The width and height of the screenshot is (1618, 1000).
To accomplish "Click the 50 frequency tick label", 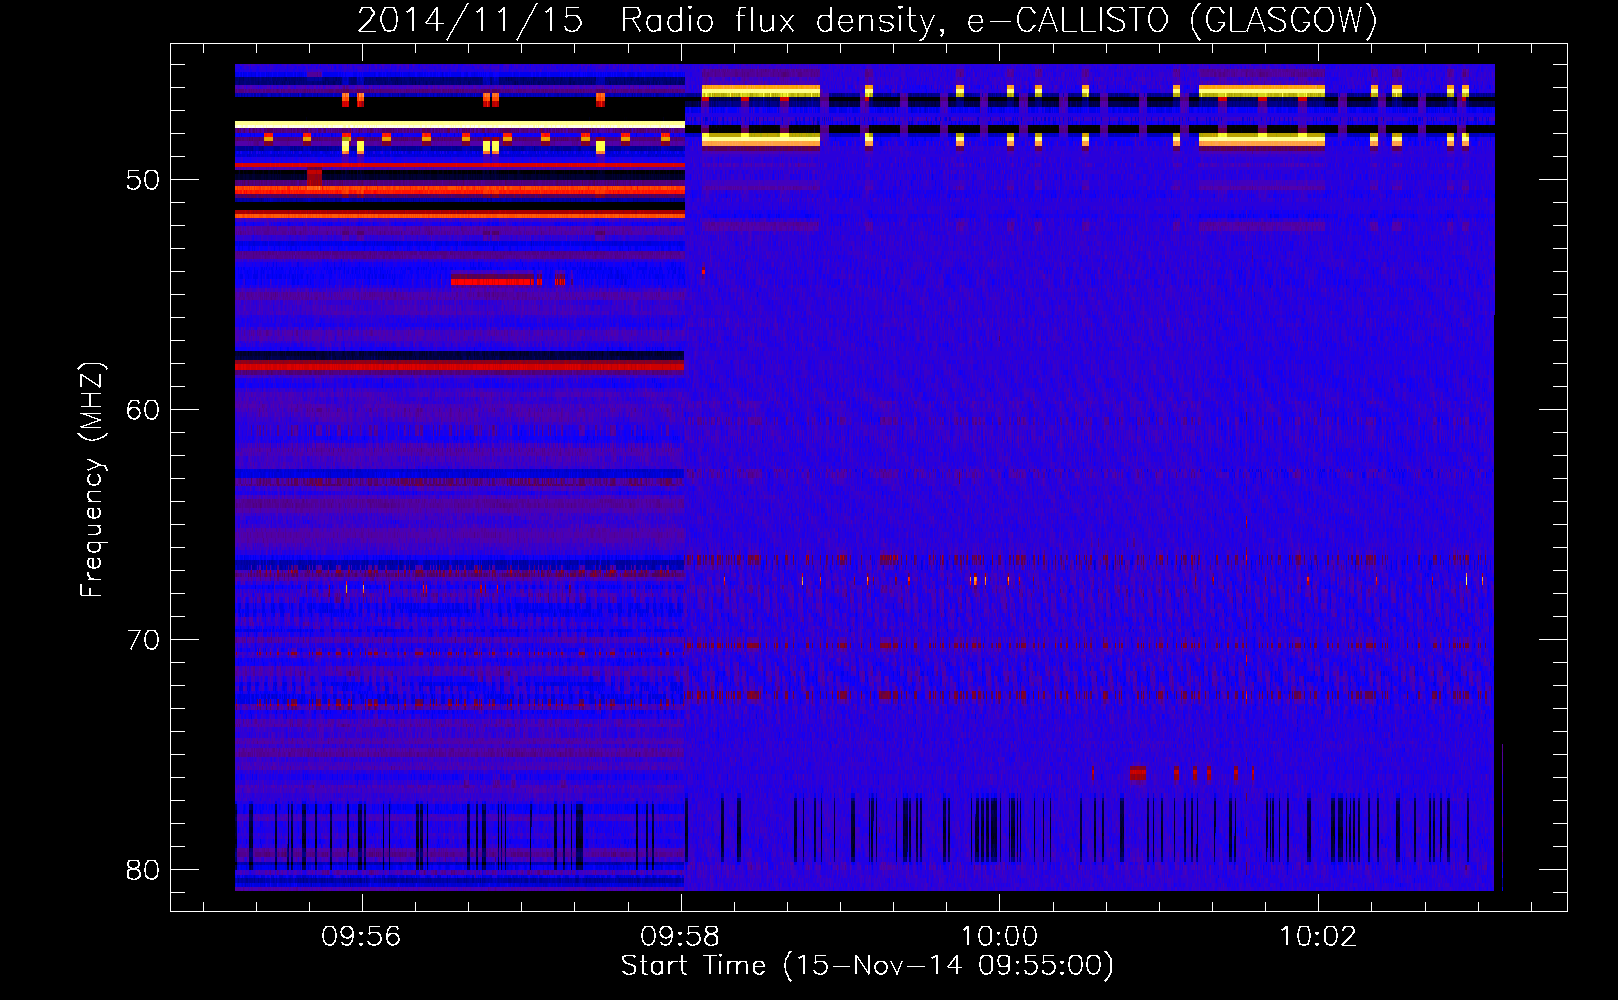I will click(143, 180).
